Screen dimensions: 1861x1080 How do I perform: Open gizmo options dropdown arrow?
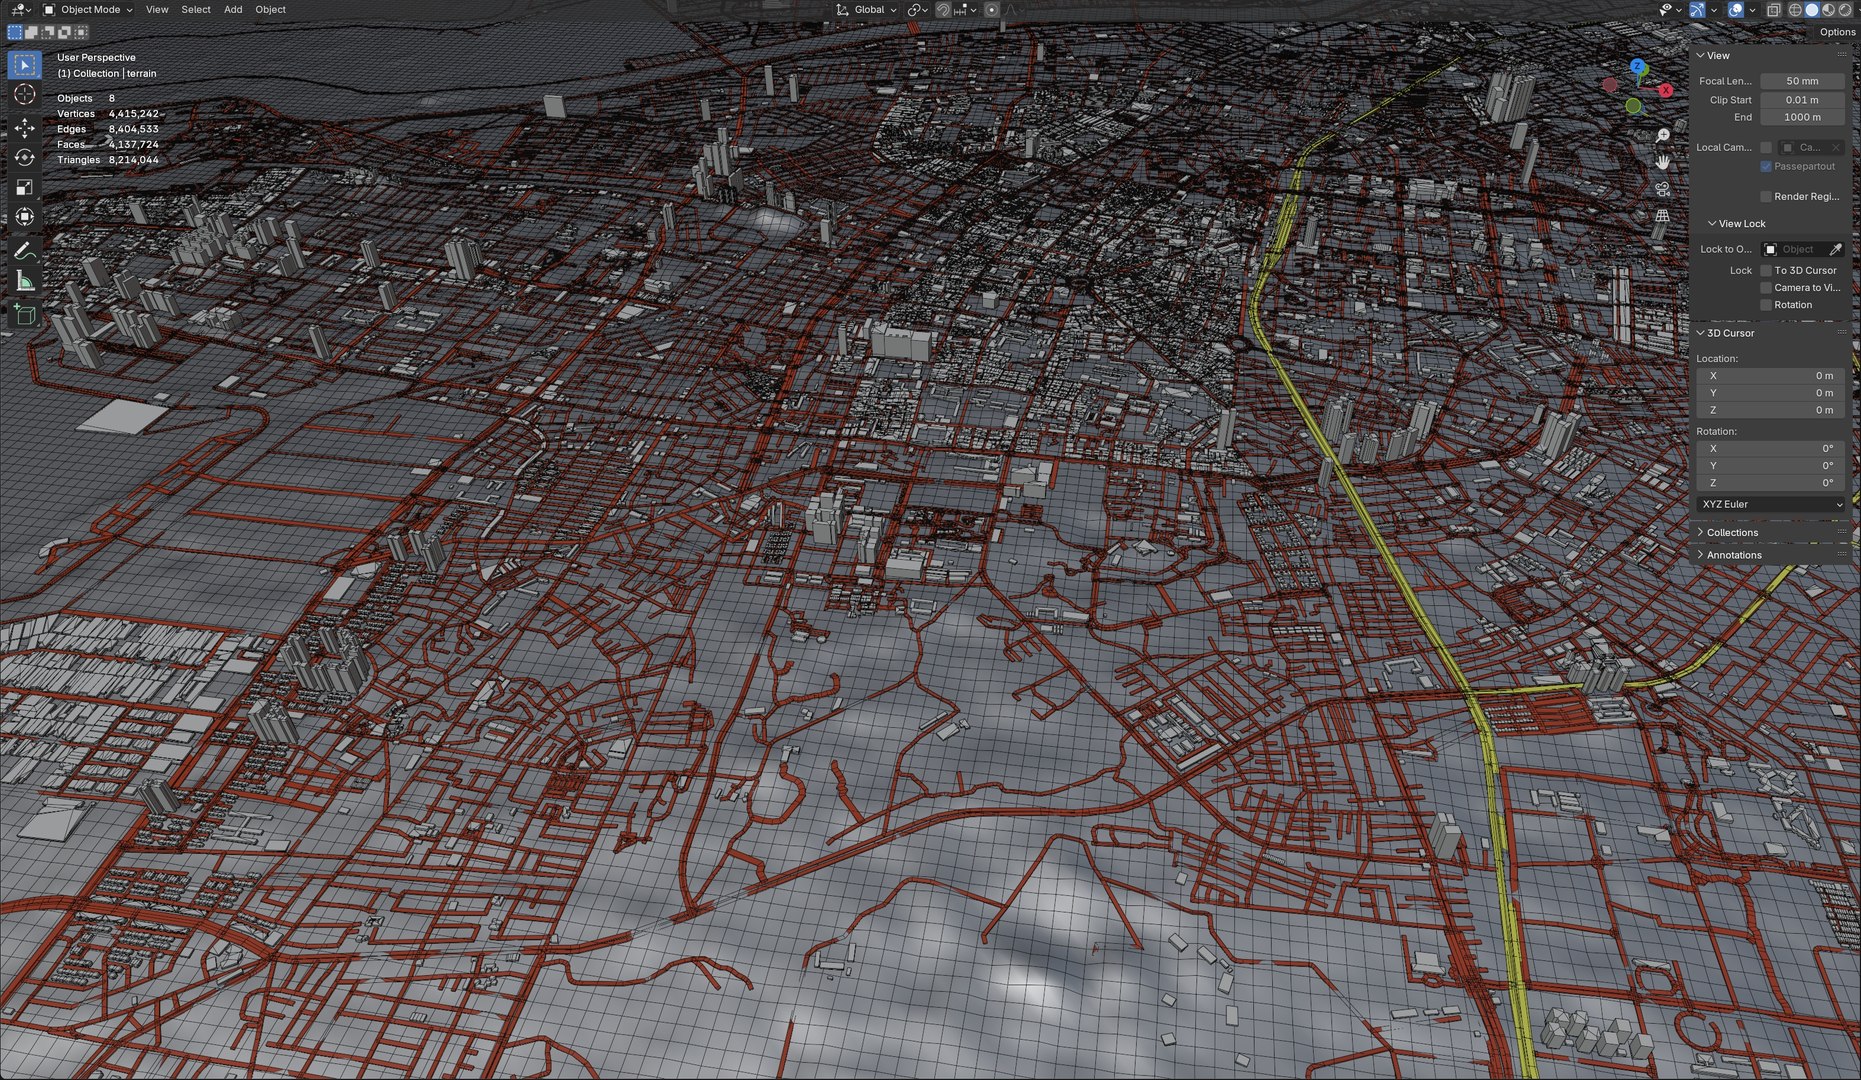[x=1714, y=10]
